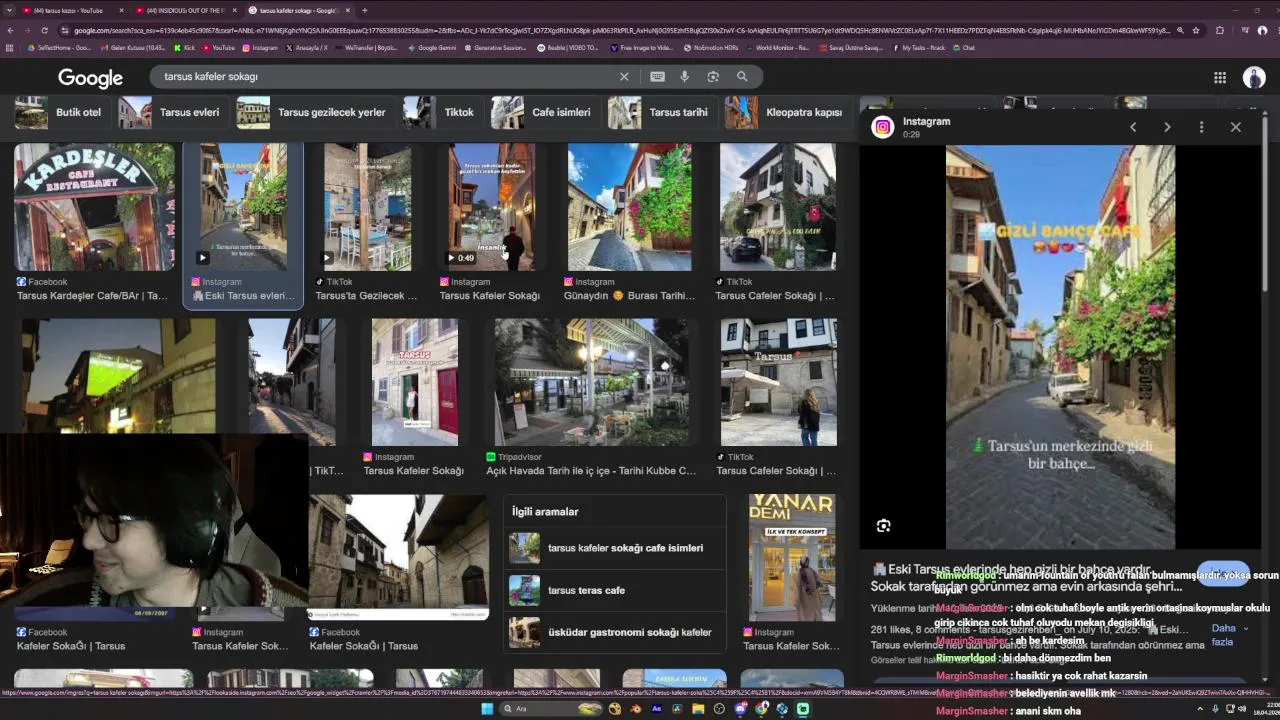Viewport: 1280px width, 720px height.
Task: Open the YouTube bookmark
Action: [219, 48]
